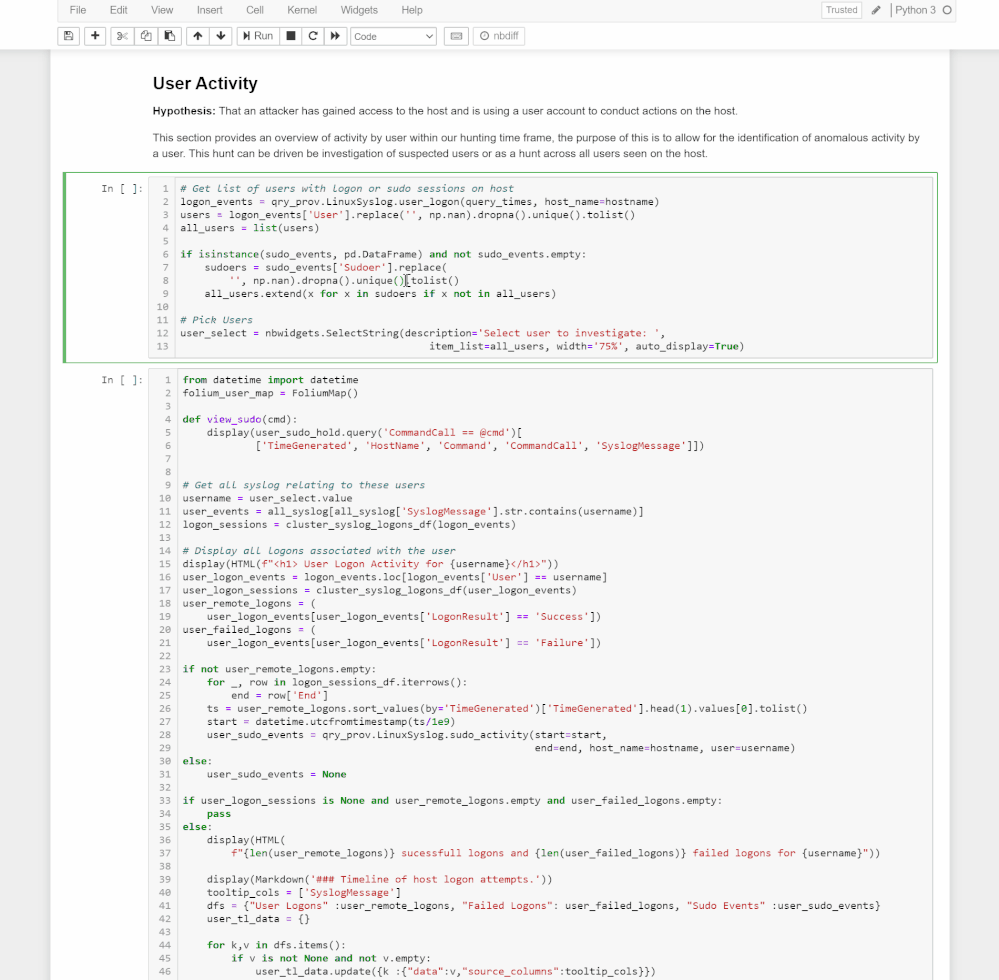
Task: Paste cells below icon
Action: coord(169,36)
